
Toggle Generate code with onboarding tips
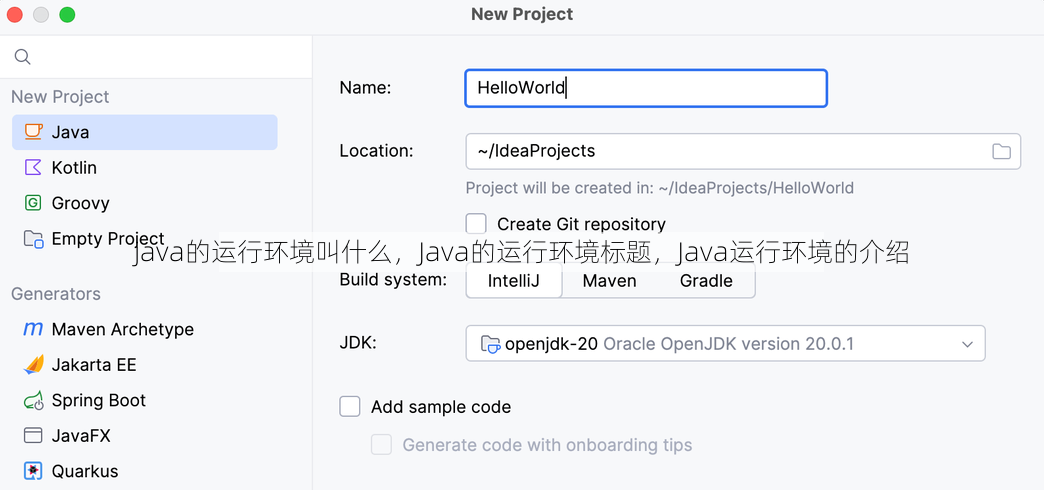pyautogui.click(x=382, y=445)
